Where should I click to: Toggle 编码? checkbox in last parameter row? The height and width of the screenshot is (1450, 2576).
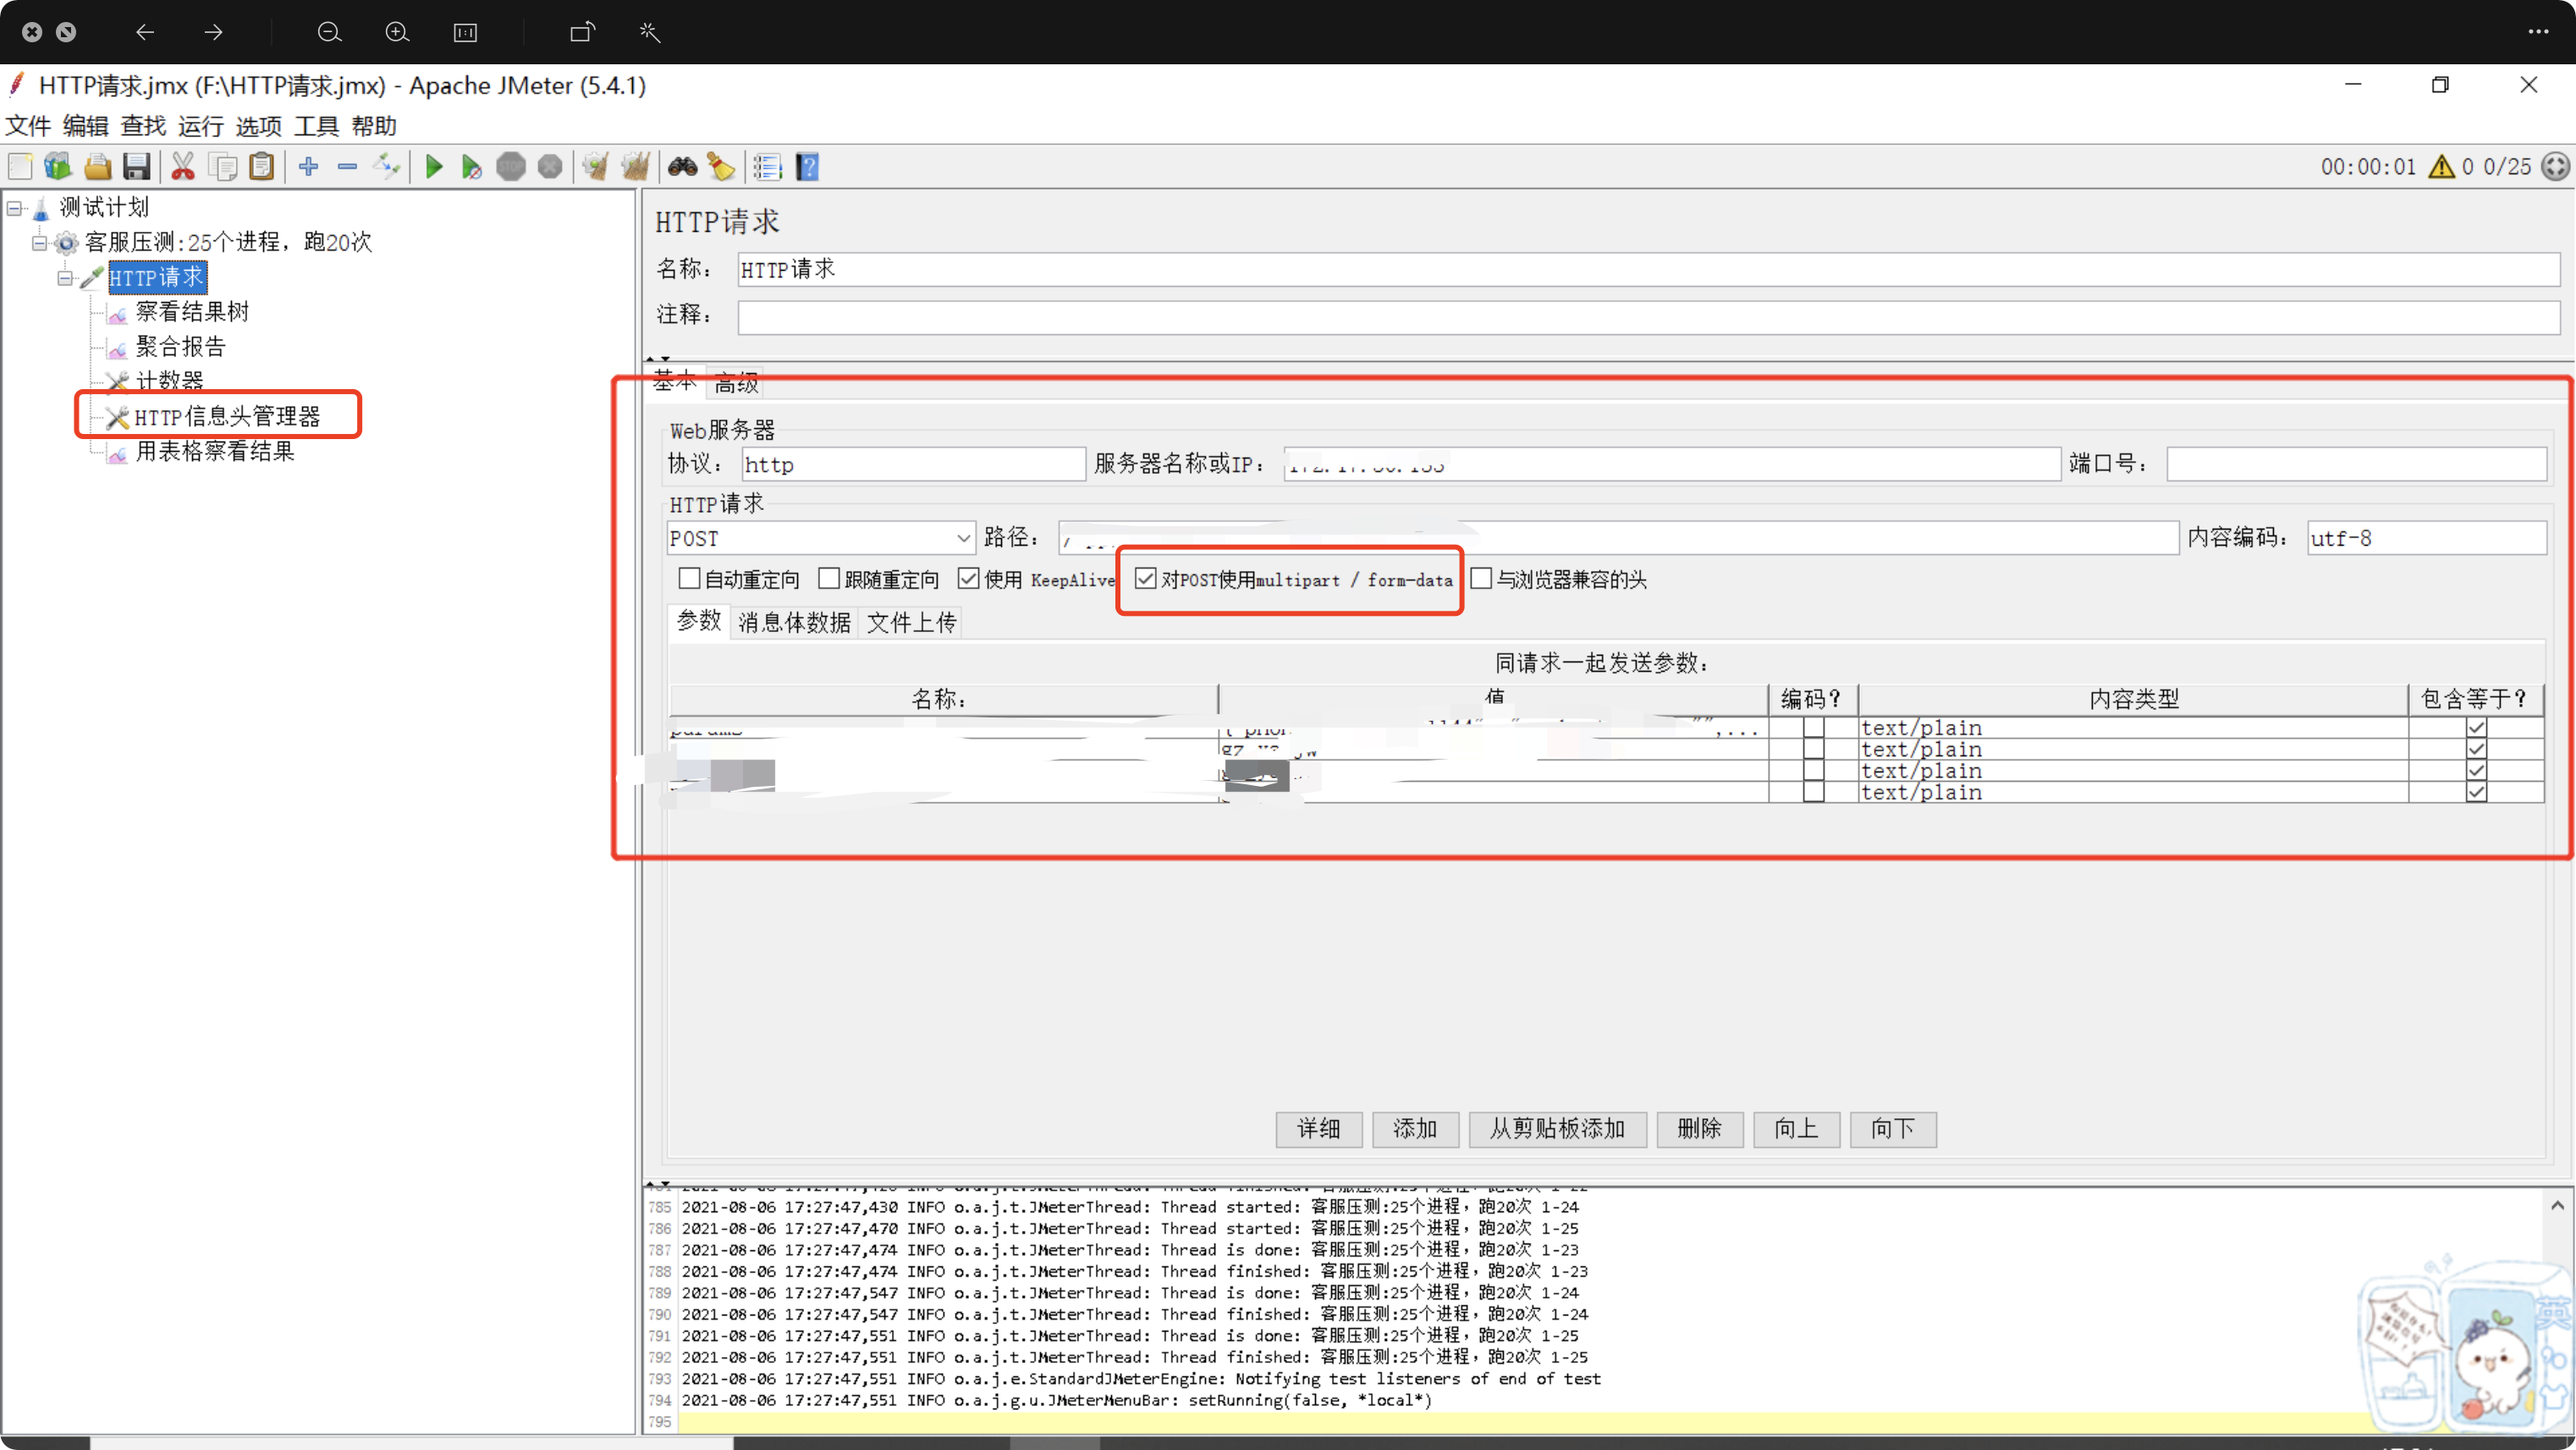(1813, 792)
